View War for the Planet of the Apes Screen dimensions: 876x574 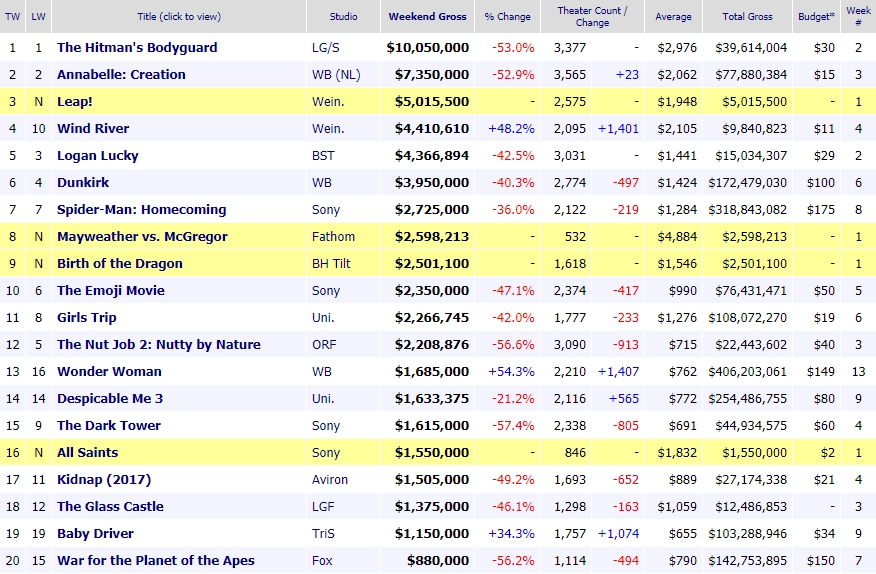[155, 561]
